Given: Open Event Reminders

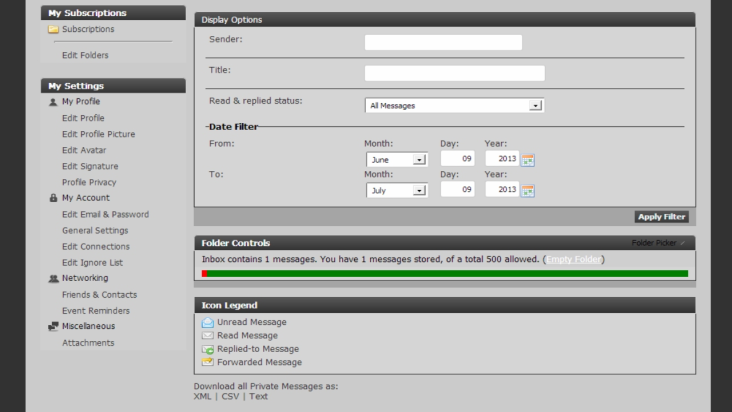Looking at the screenshot, I should [x=96, y=311].
